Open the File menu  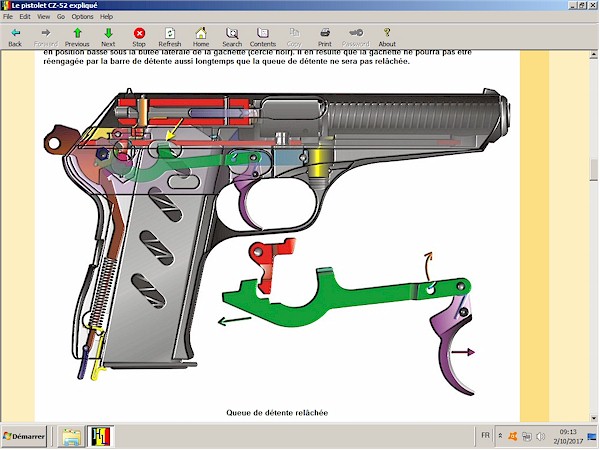[8, 16]
